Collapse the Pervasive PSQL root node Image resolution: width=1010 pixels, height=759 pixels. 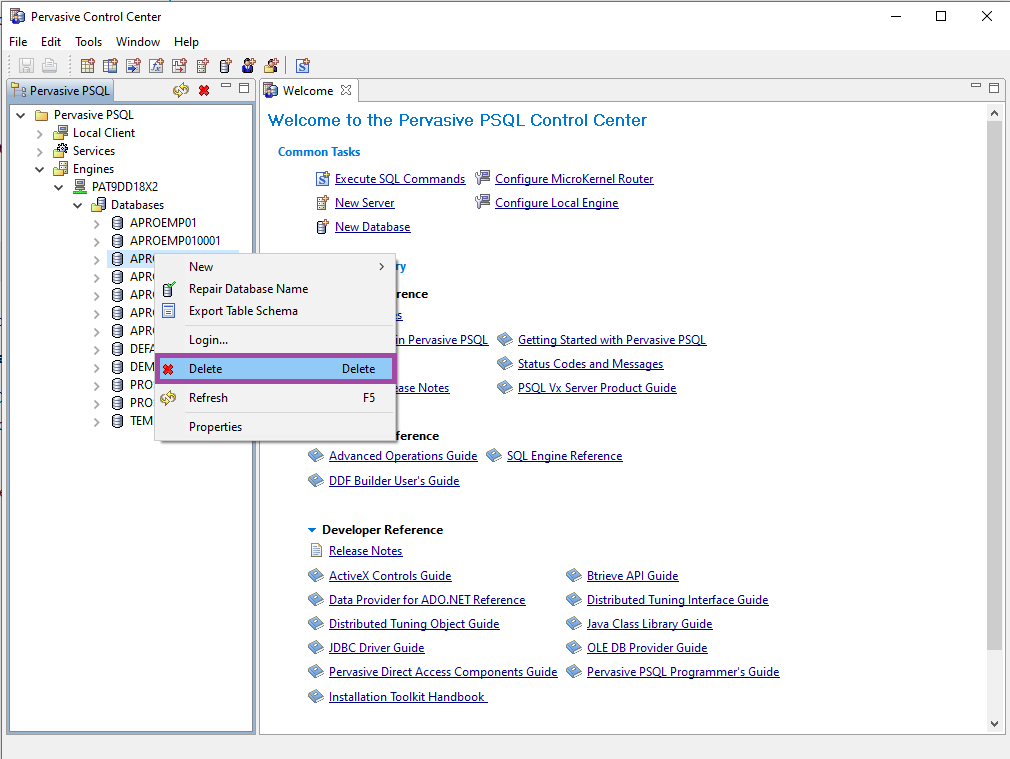click(x=21, y=115)
